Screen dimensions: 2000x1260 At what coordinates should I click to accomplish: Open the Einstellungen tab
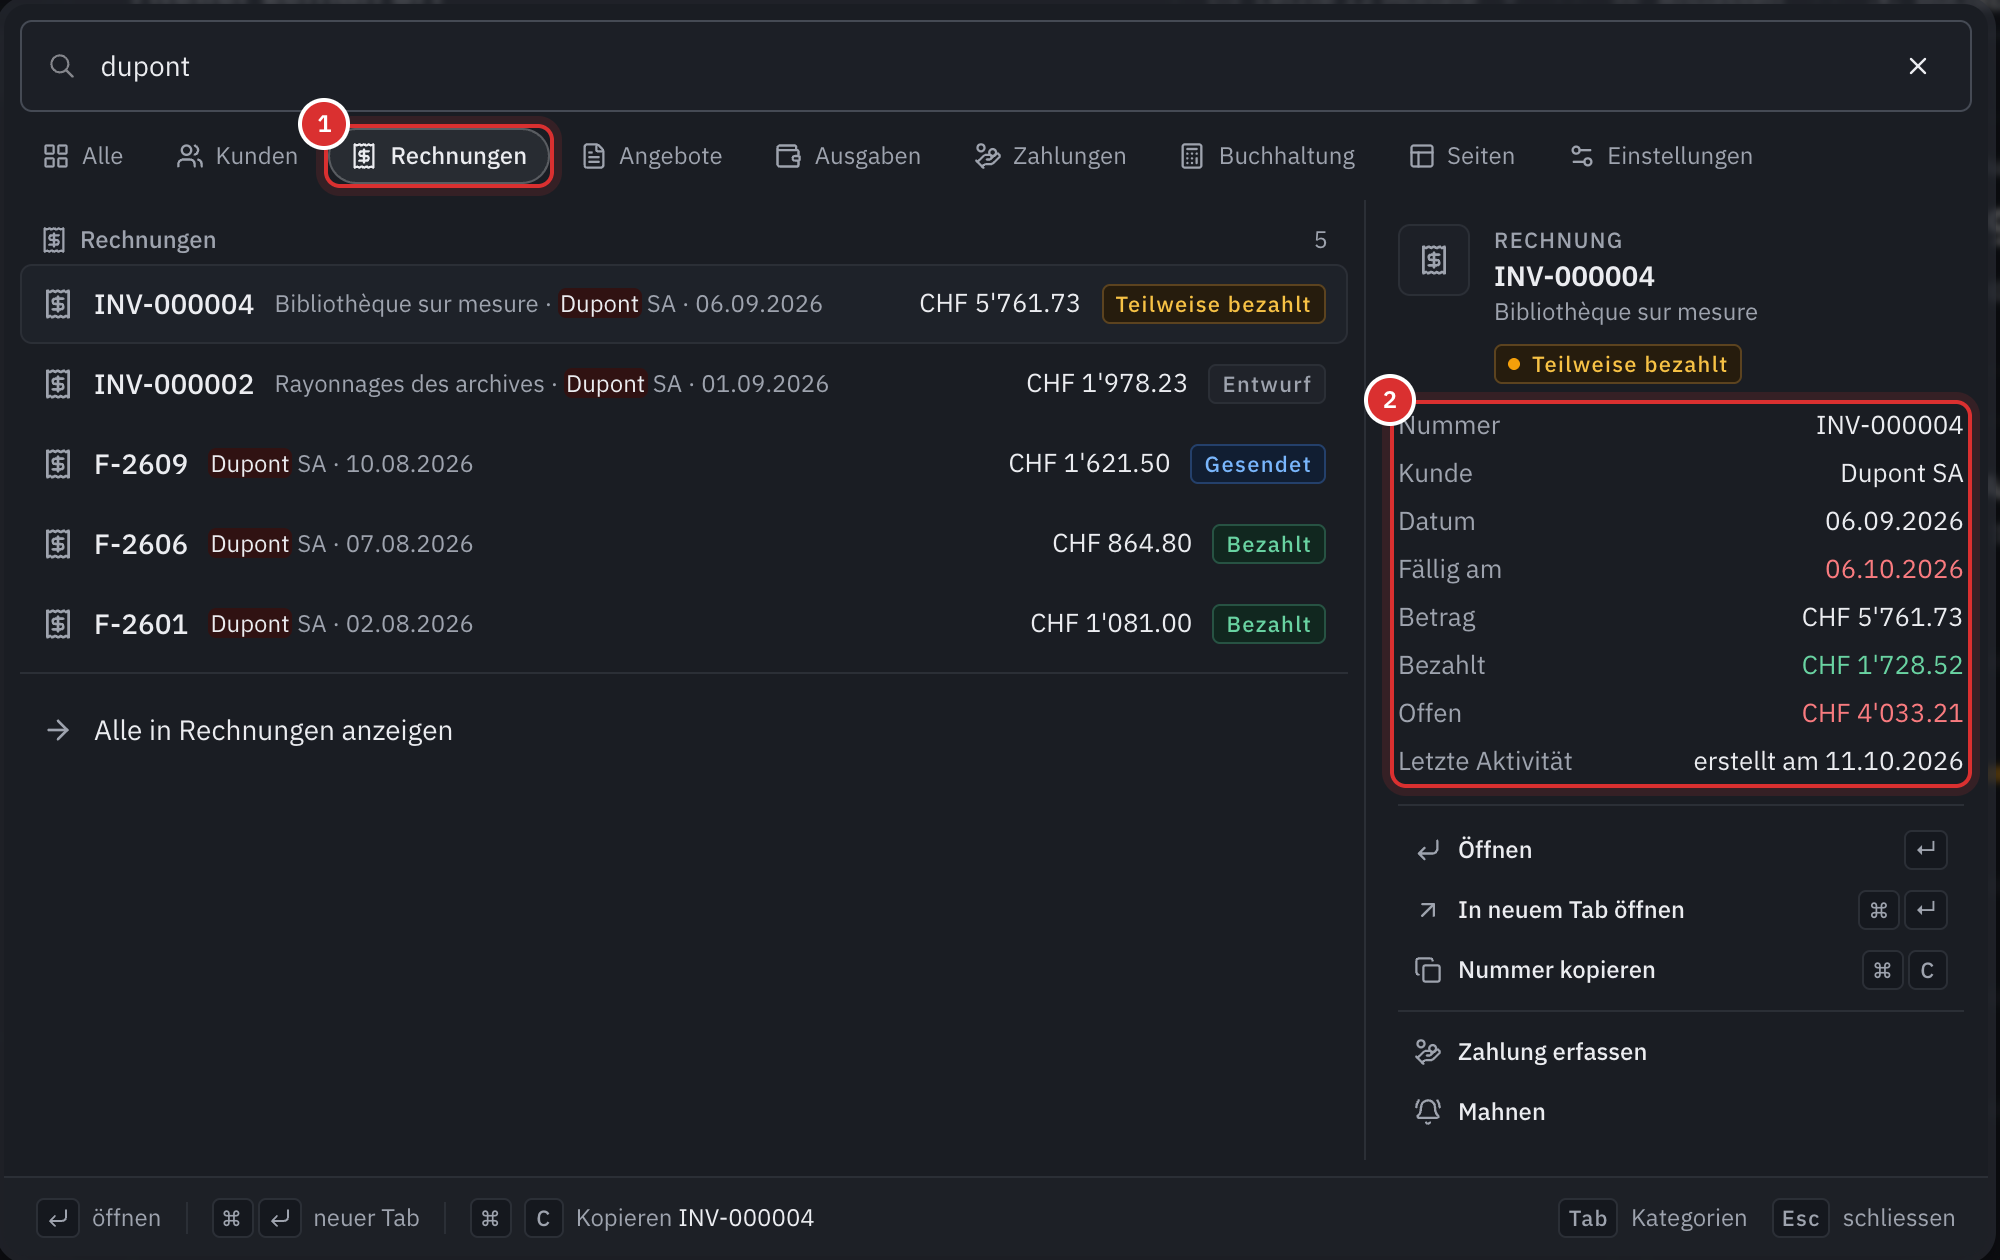pos(1661,156)
